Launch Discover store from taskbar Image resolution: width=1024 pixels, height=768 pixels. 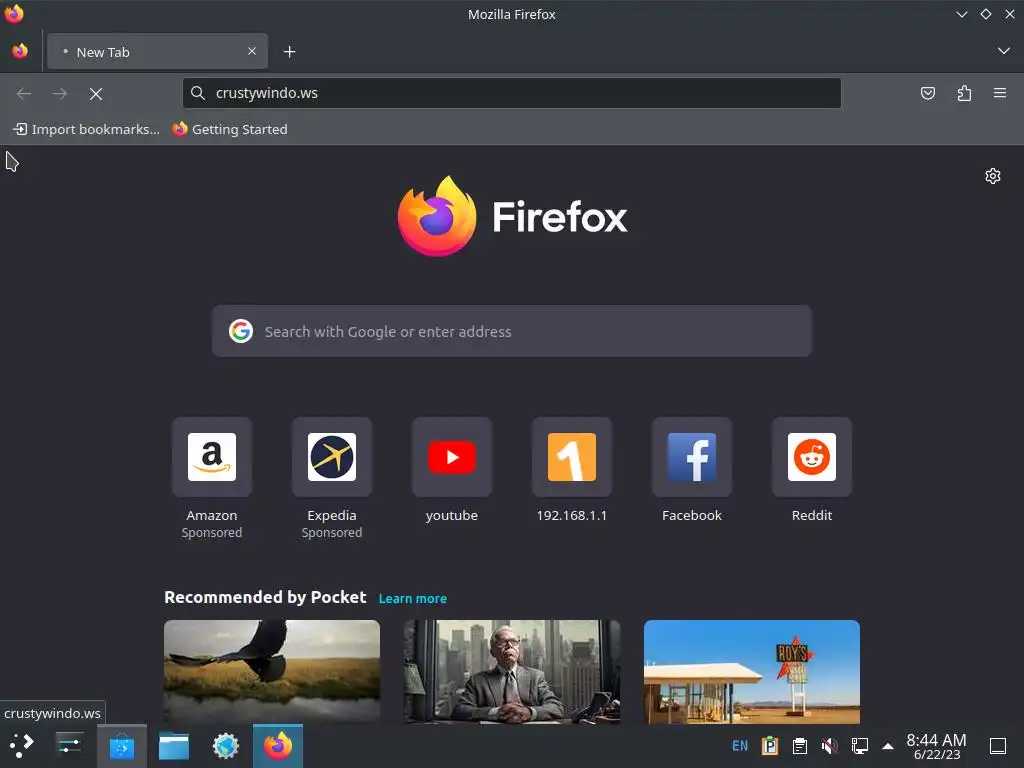coord(121,746)
